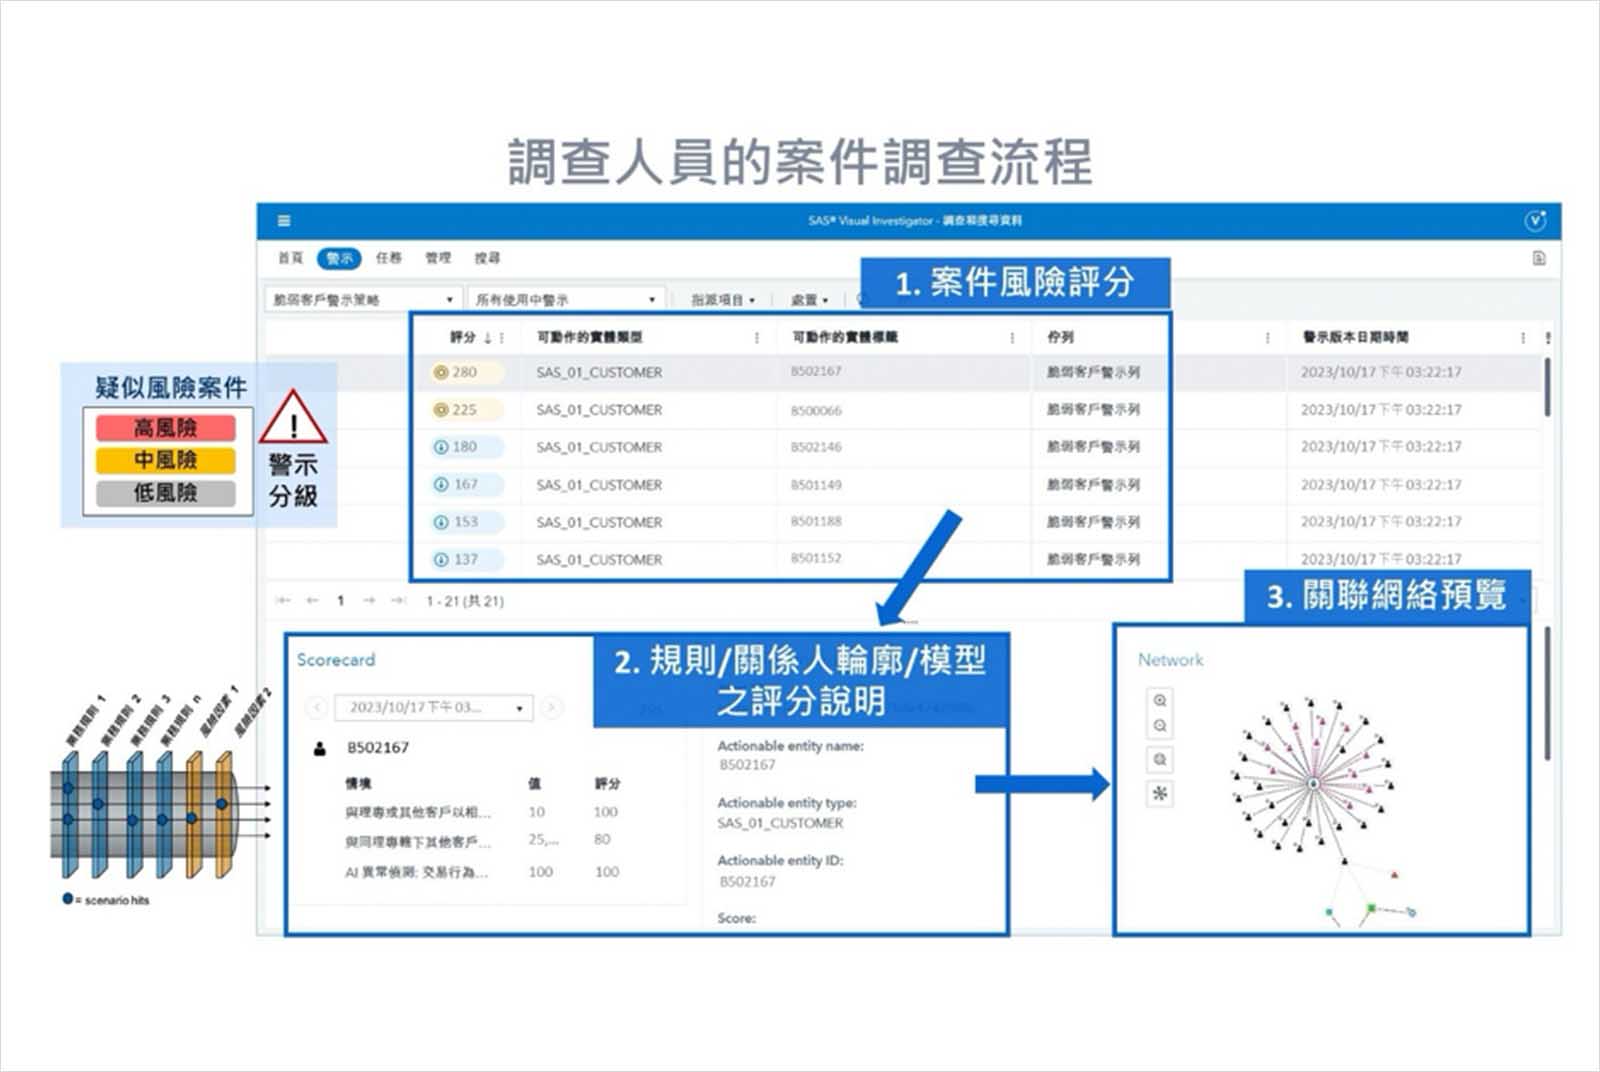Viewport: 1600px width, 1072px height.
Task: Open the Scorecard date version dropdown
Action: tap(434, 707)
